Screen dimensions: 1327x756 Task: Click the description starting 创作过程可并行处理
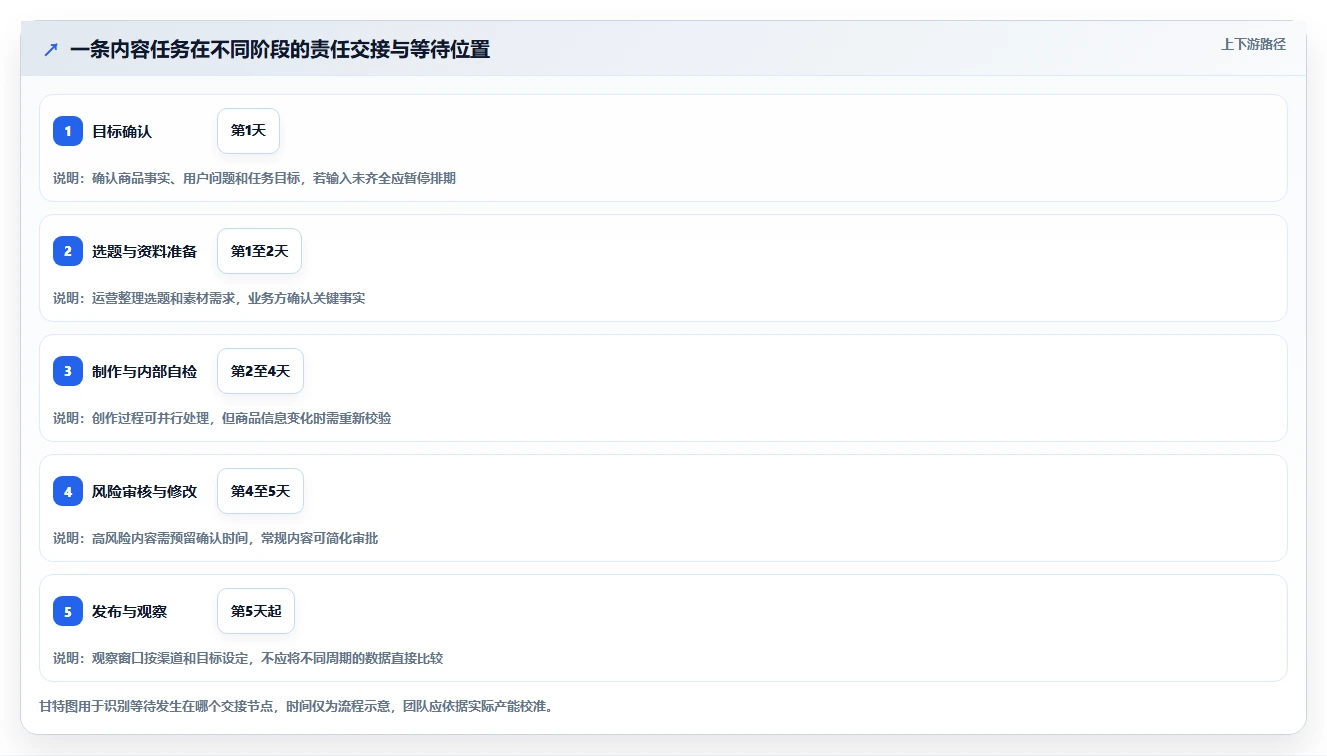222,418
